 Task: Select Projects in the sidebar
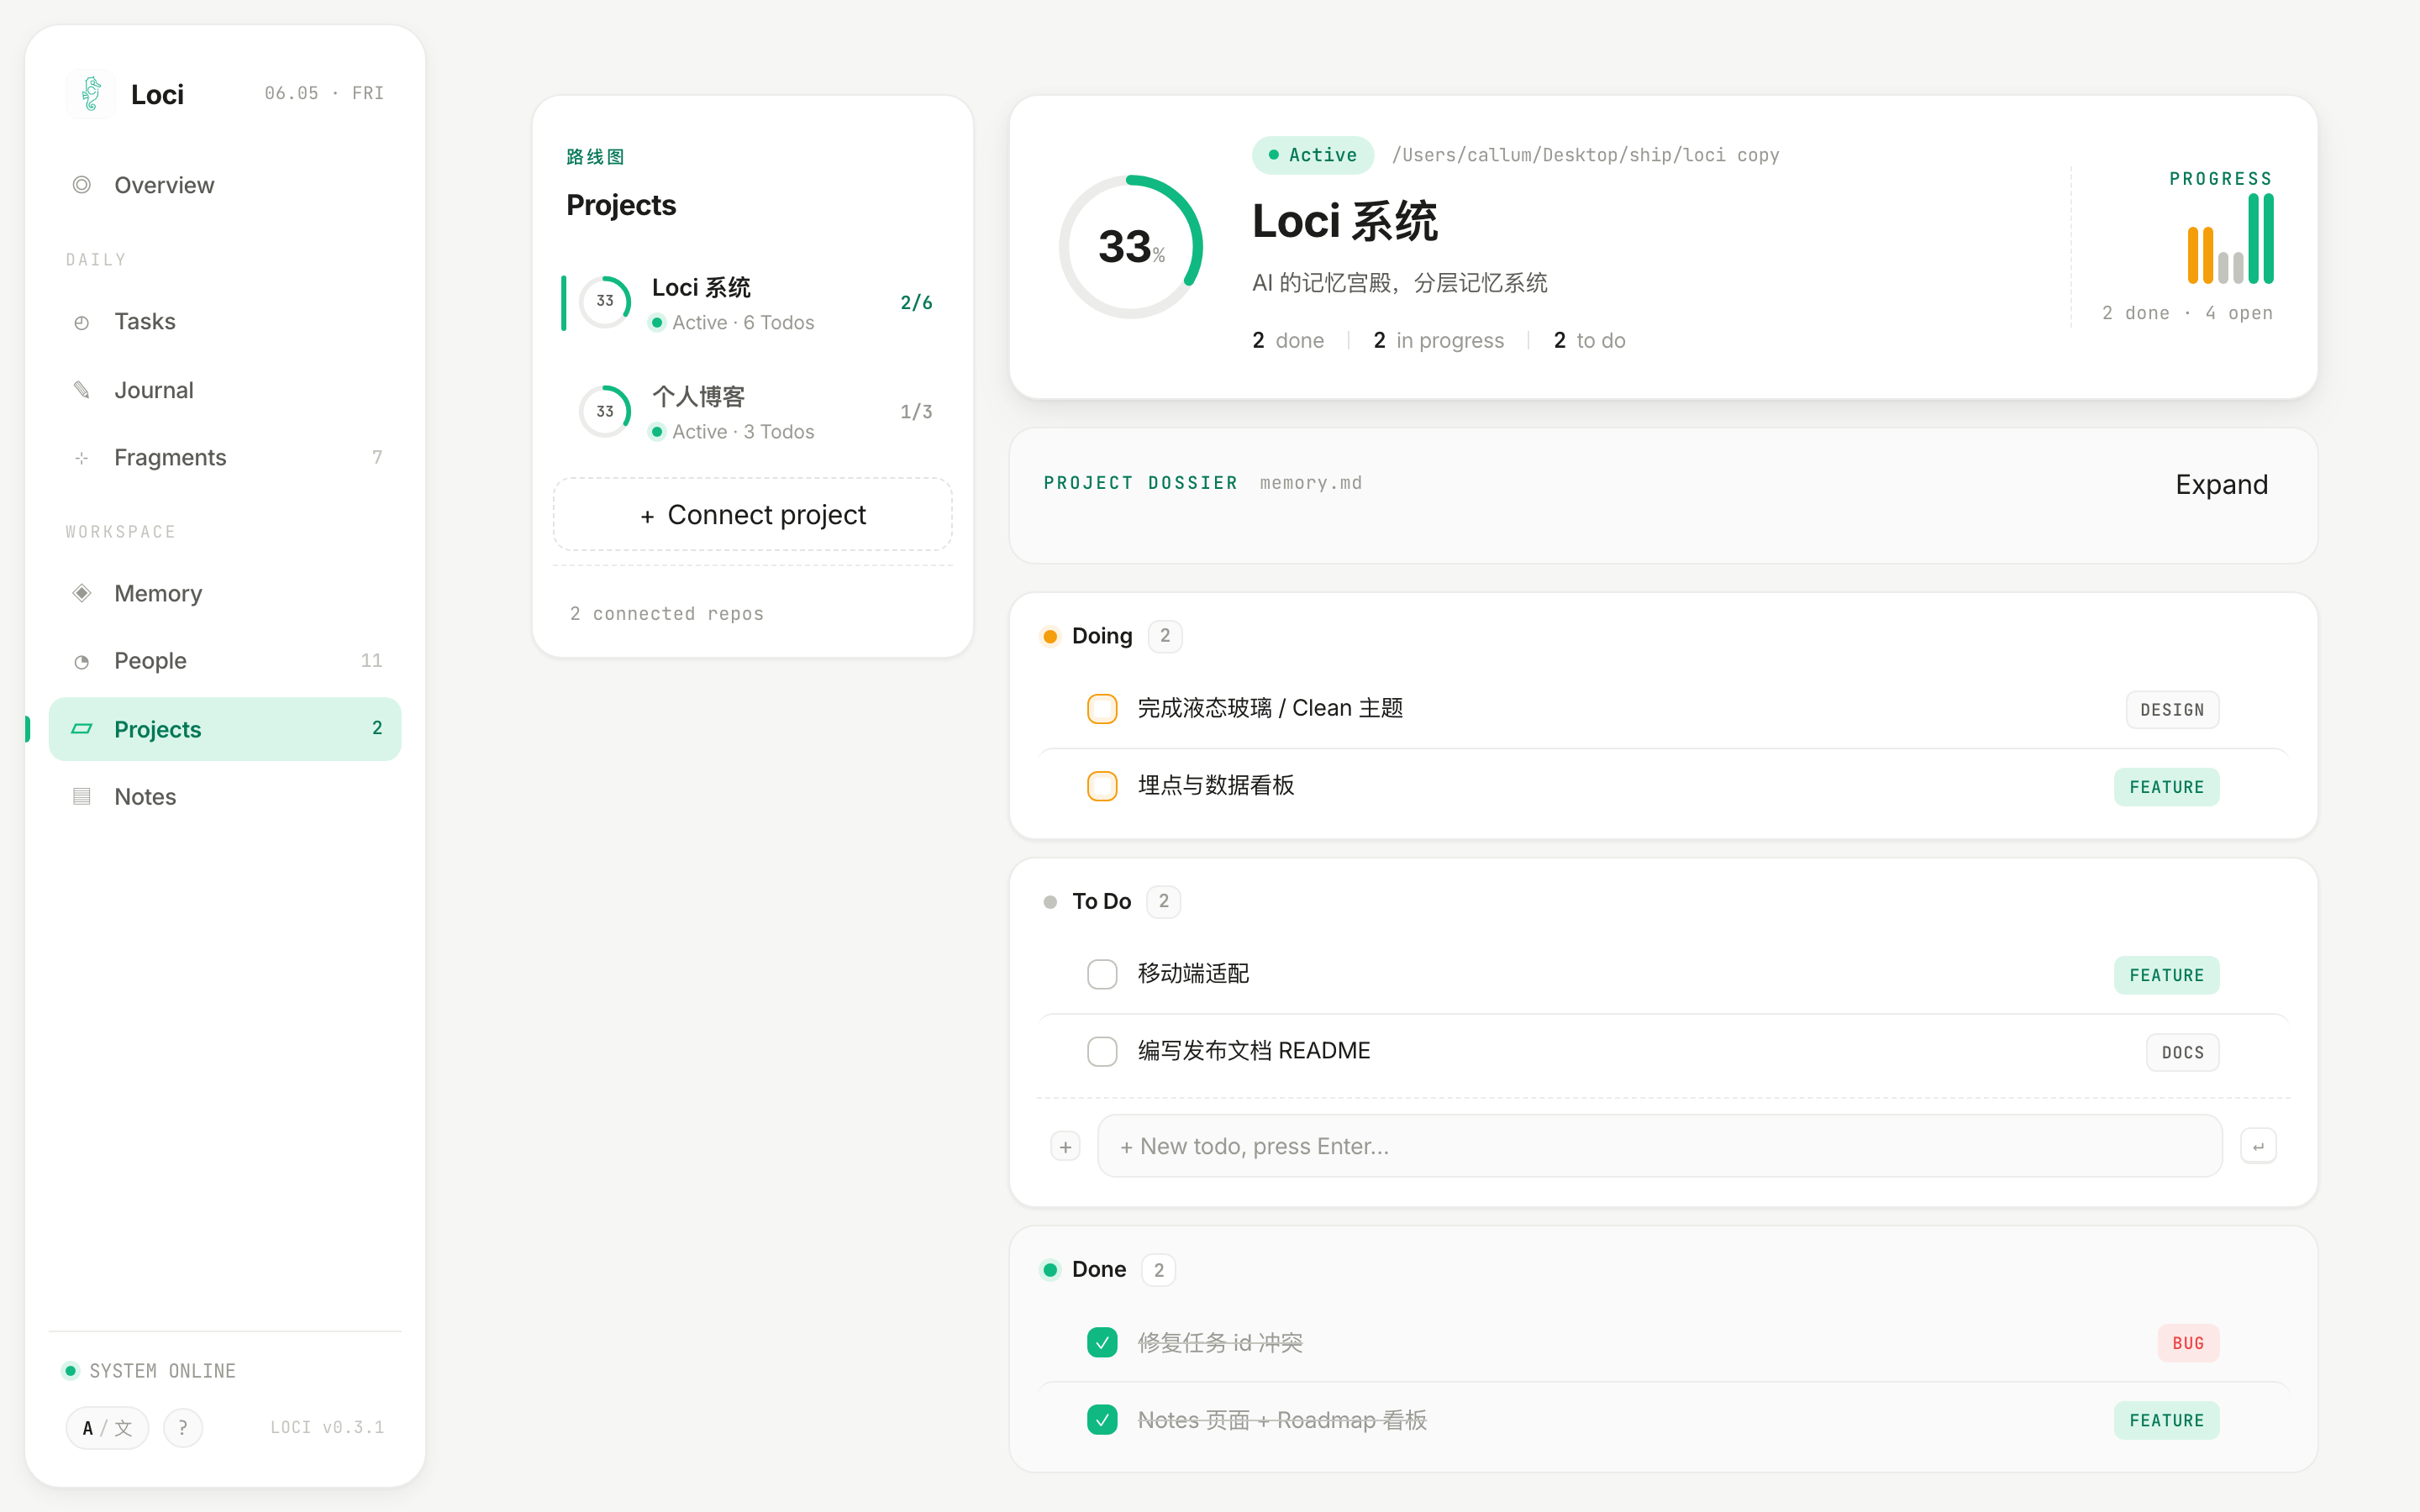(x=225, y=729)
